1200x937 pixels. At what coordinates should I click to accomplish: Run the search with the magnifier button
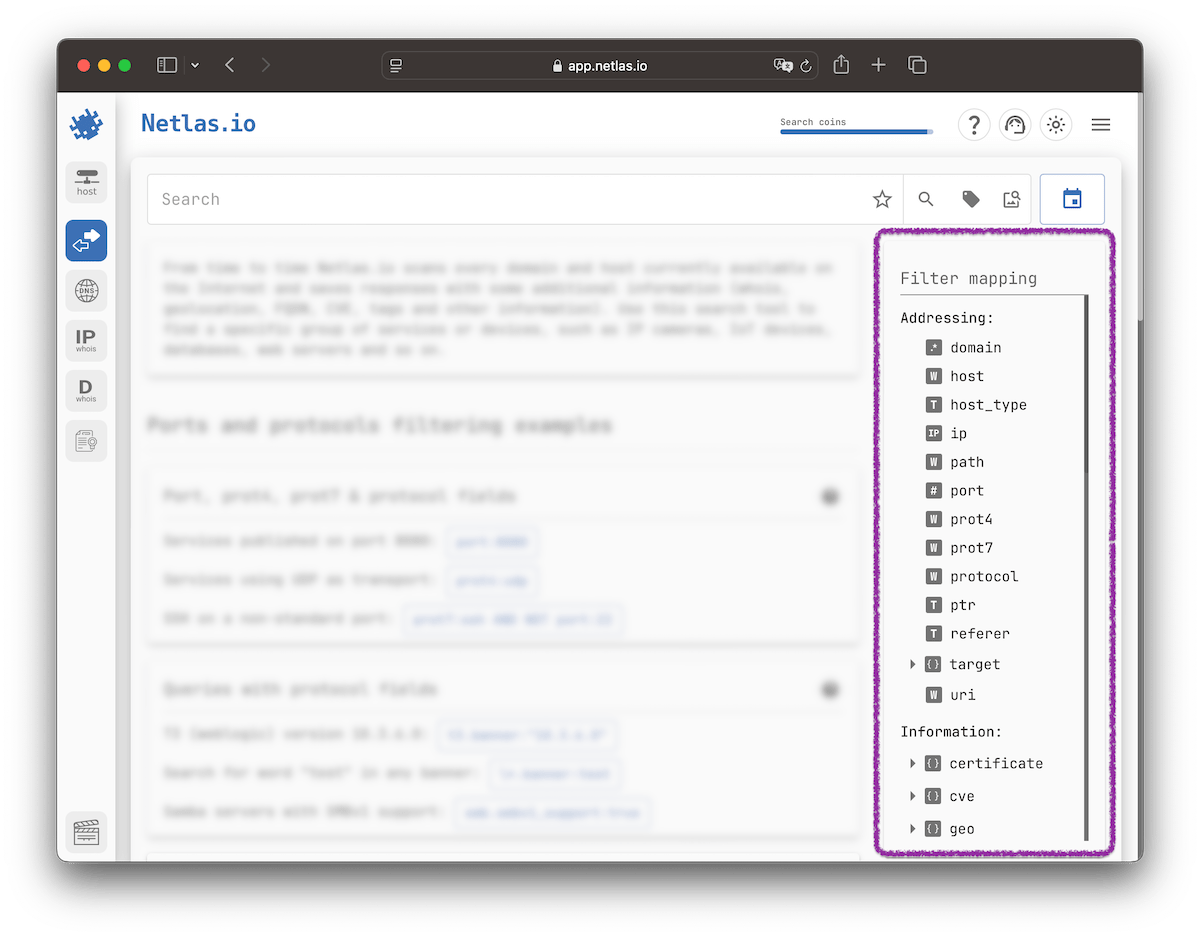tap(926, 199)
